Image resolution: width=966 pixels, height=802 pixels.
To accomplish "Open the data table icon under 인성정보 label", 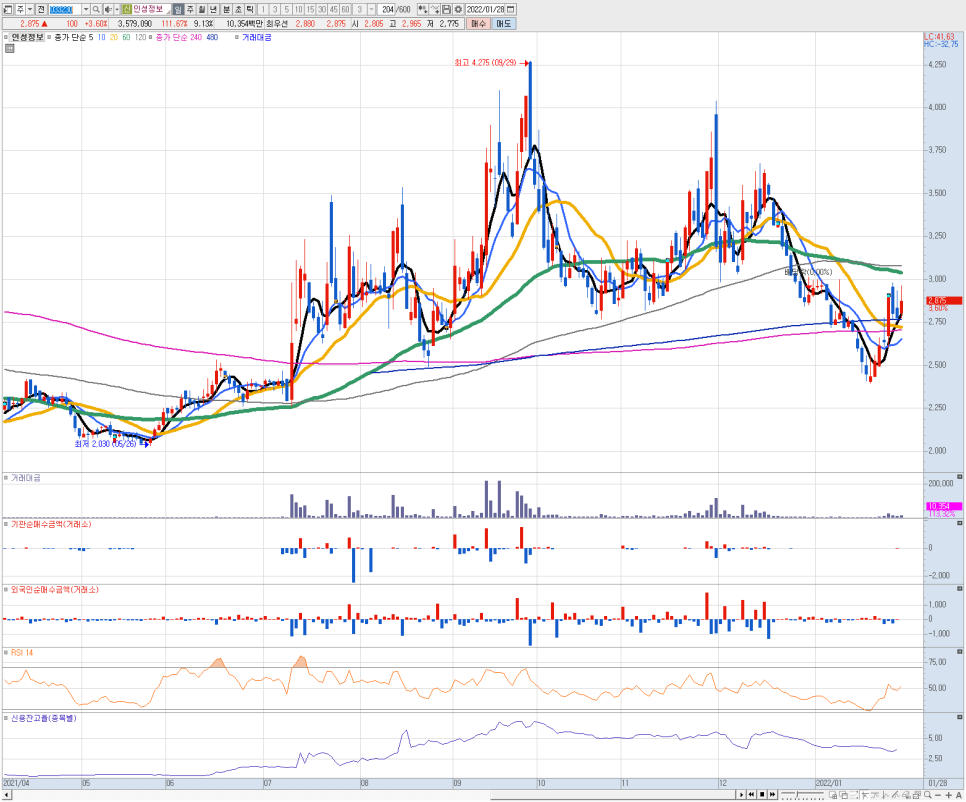I will point(9,49).
